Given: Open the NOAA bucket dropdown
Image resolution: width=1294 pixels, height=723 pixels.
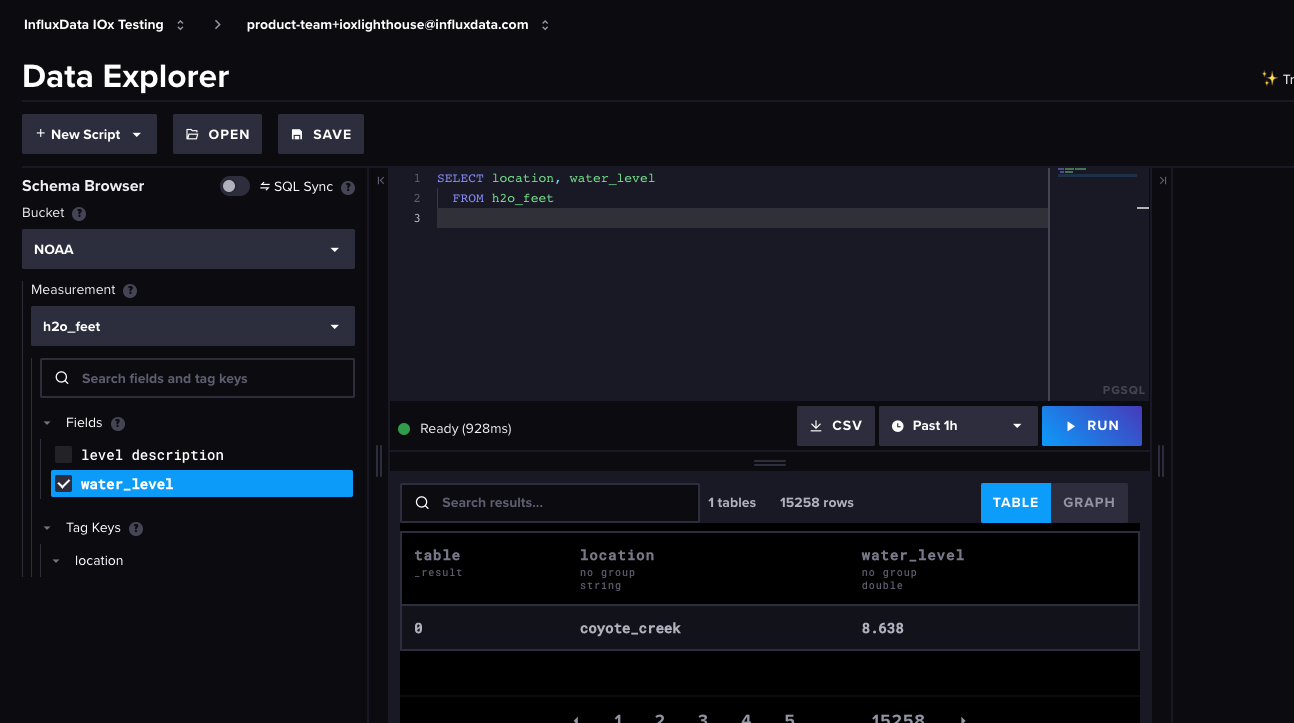Looking at the screenshot, I should tap(188, 249).
